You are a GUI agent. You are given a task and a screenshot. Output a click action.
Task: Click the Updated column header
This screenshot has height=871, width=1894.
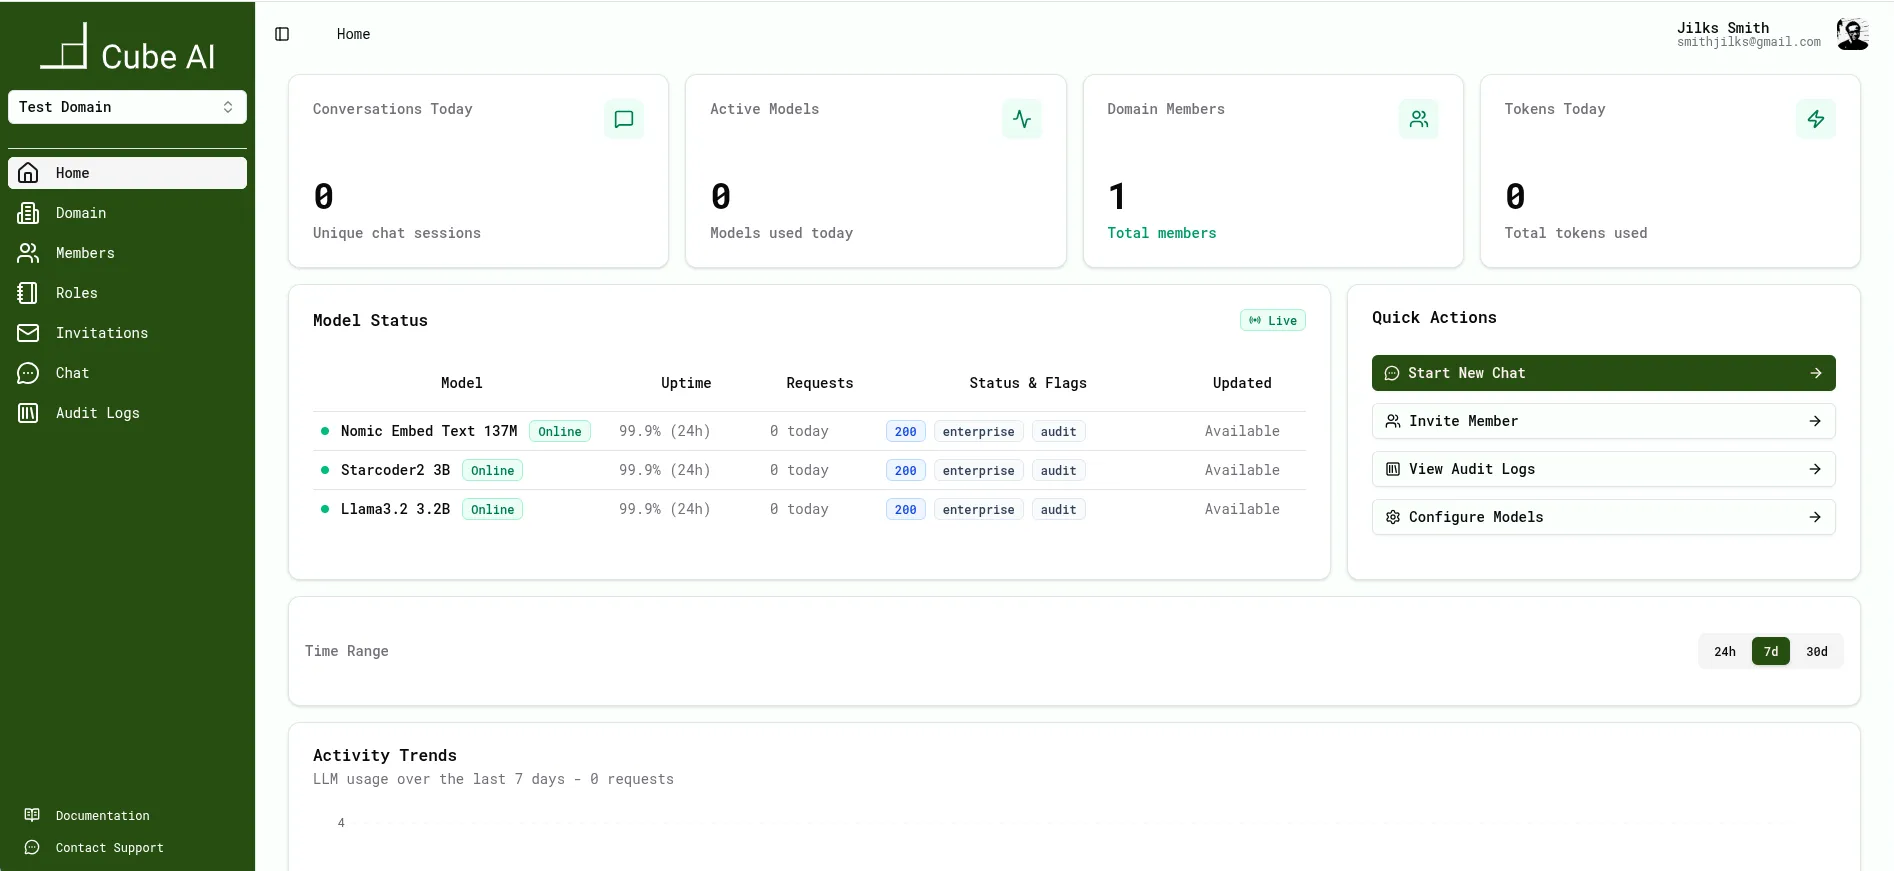tap(1242, 383)
